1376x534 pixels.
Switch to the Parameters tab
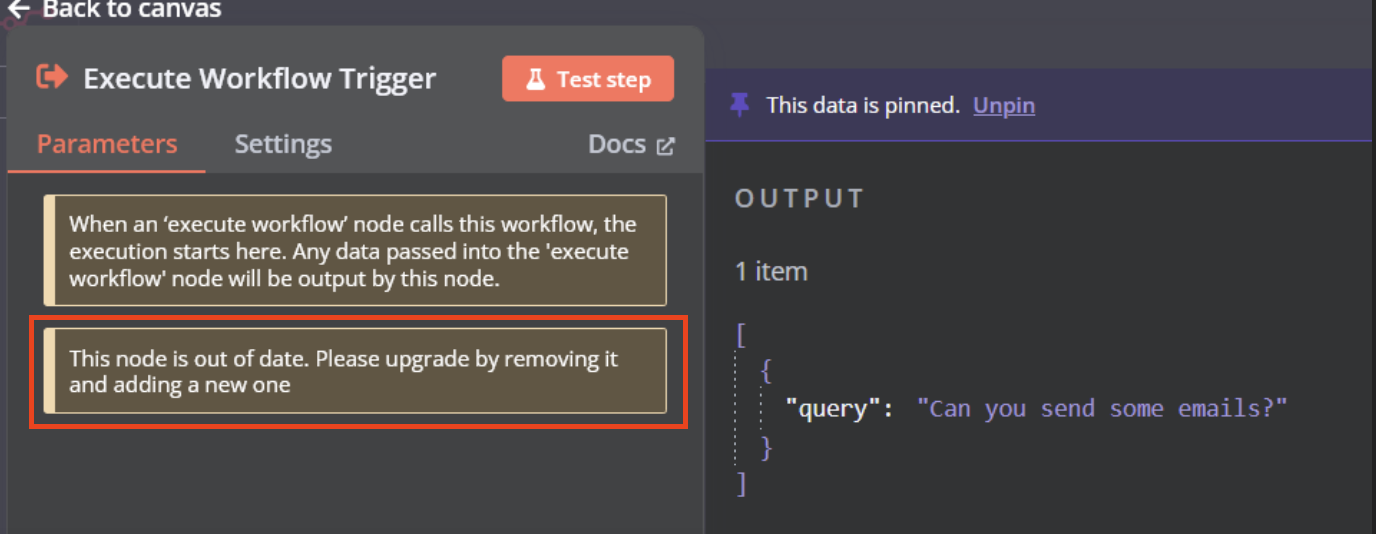coord(107,144)
